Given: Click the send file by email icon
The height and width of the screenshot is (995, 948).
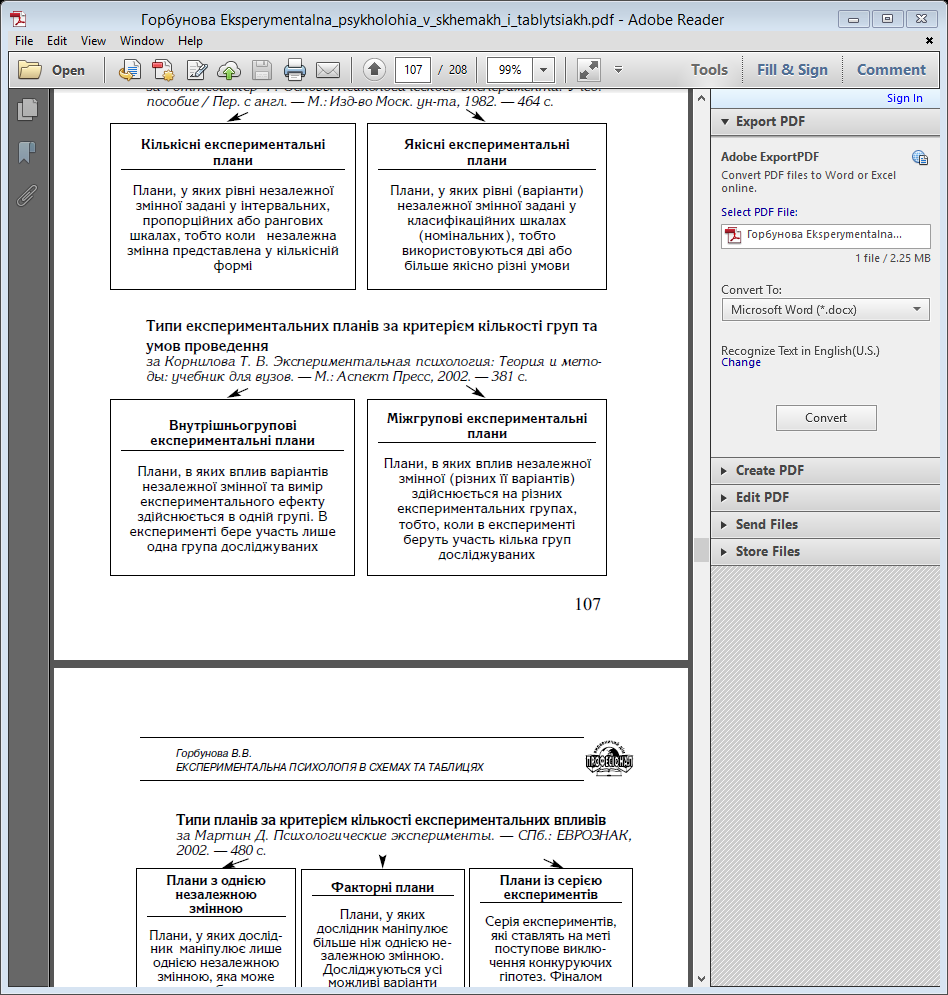Looking at the screenshot, I should pos(328,70).
